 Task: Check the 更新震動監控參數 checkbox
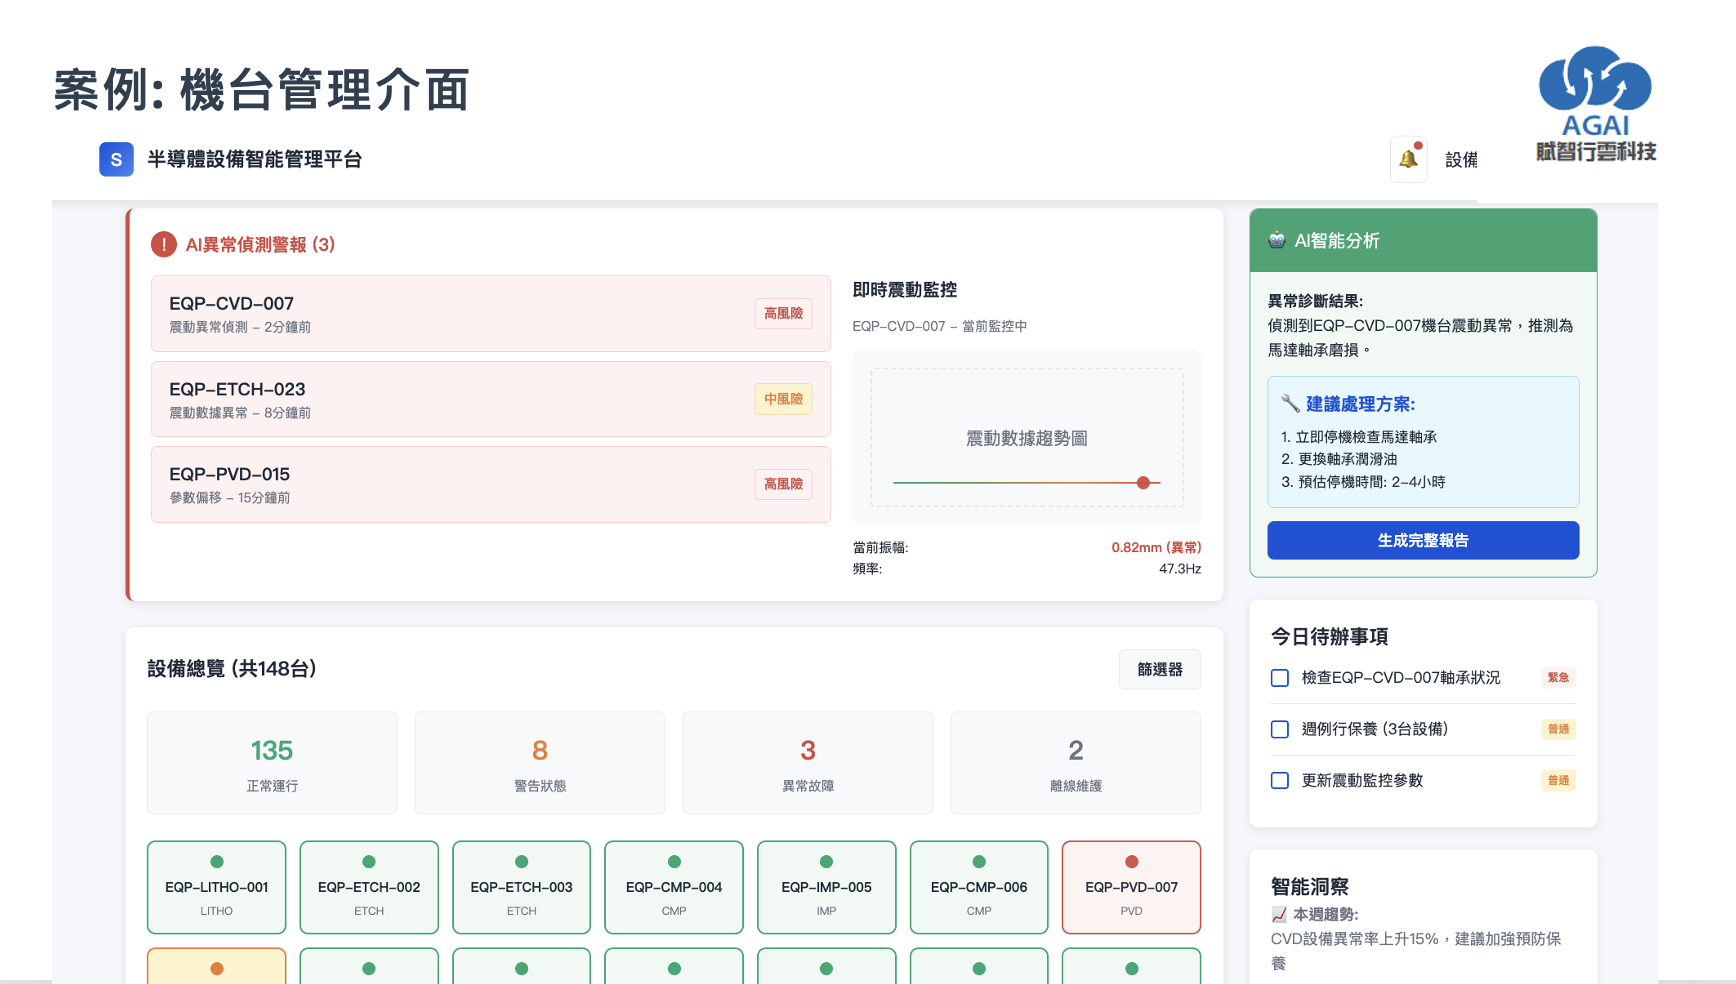(x=1279, y=781)
